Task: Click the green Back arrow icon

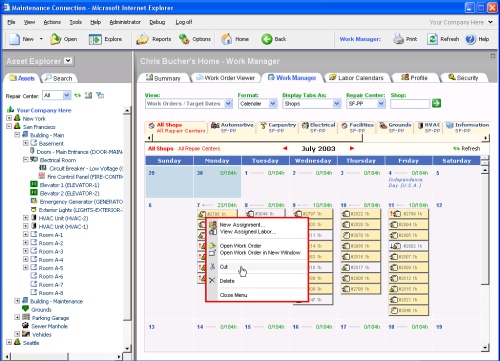Action: (266, 39)
